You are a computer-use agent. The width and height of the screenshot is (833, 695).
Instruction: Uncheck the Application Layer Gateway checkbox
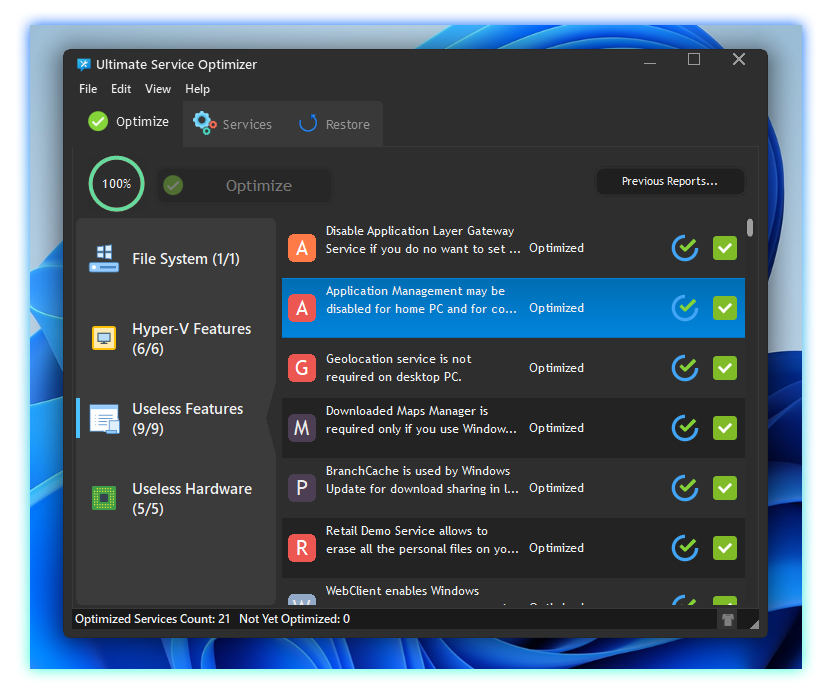pyautogui.click(x=725, y=248)
